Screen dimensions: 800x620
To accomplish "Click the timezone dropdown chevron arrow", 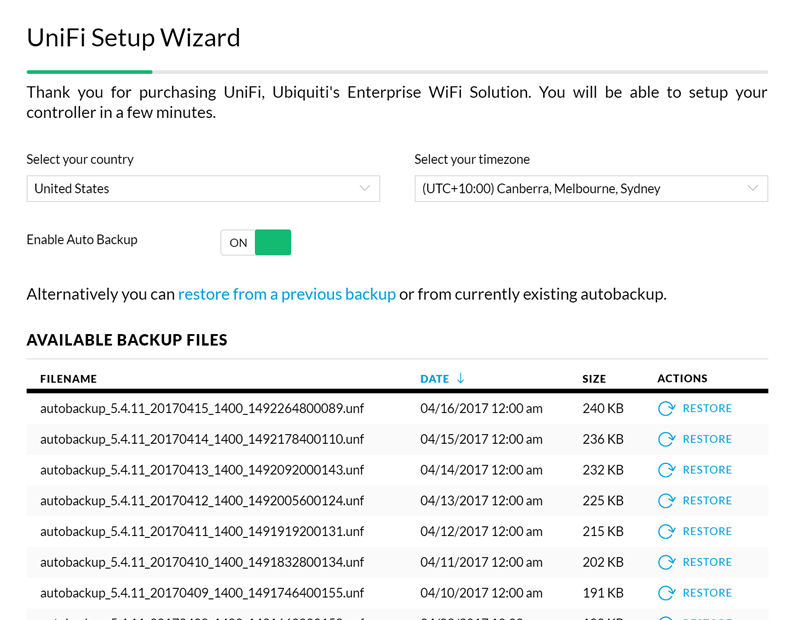I will 753,188.
